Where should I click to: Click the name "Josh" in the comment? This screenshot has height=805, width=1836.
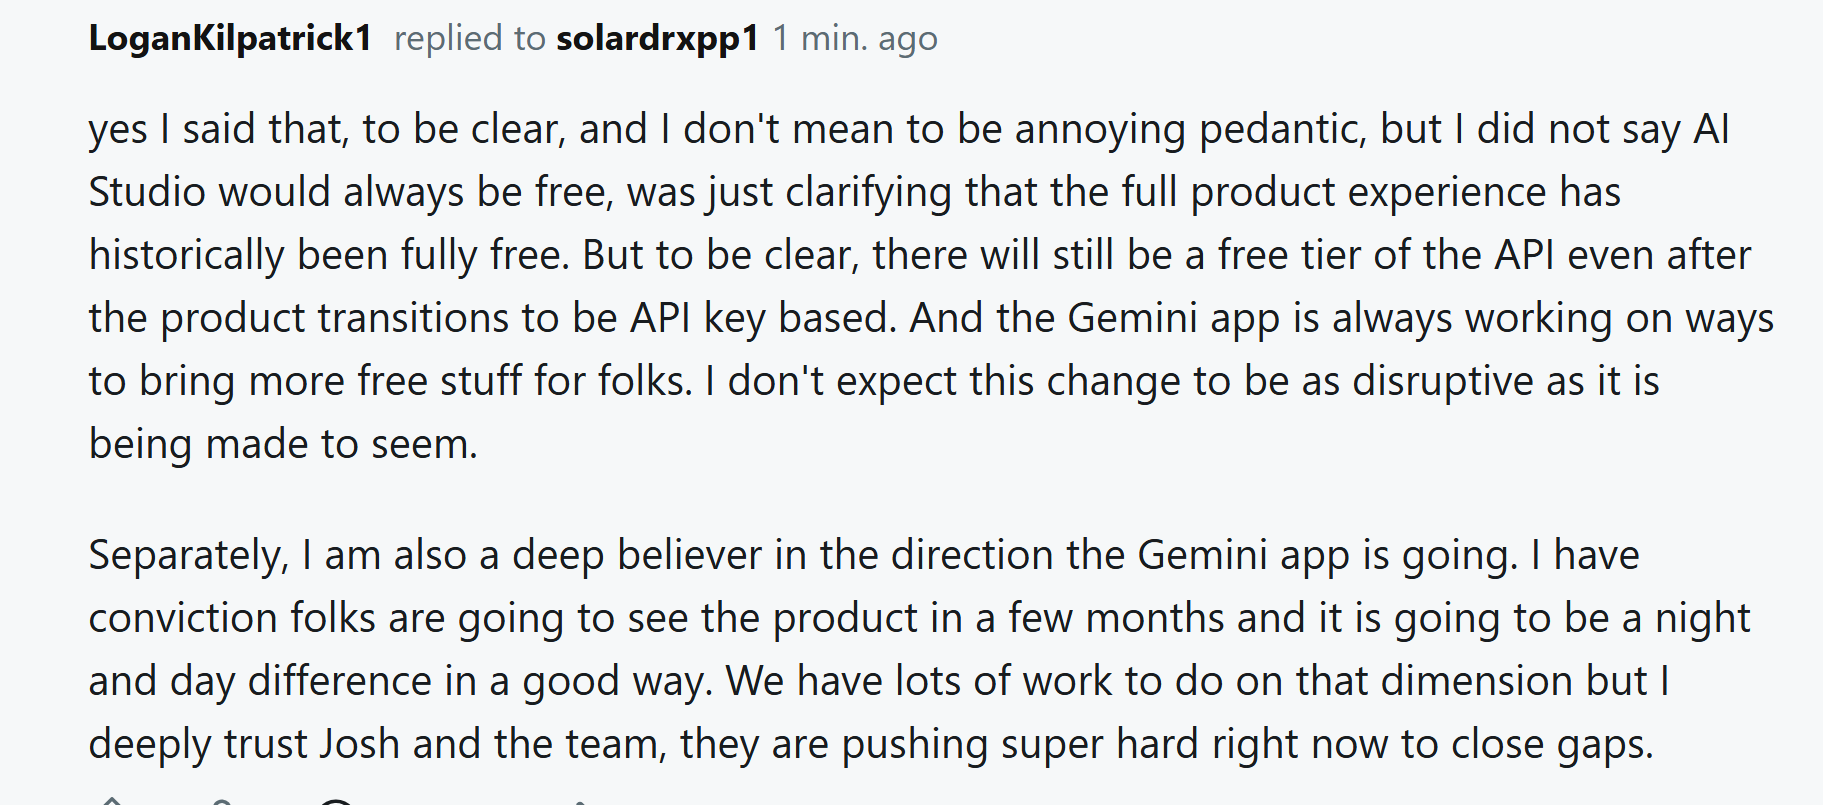tap(360, 744)
